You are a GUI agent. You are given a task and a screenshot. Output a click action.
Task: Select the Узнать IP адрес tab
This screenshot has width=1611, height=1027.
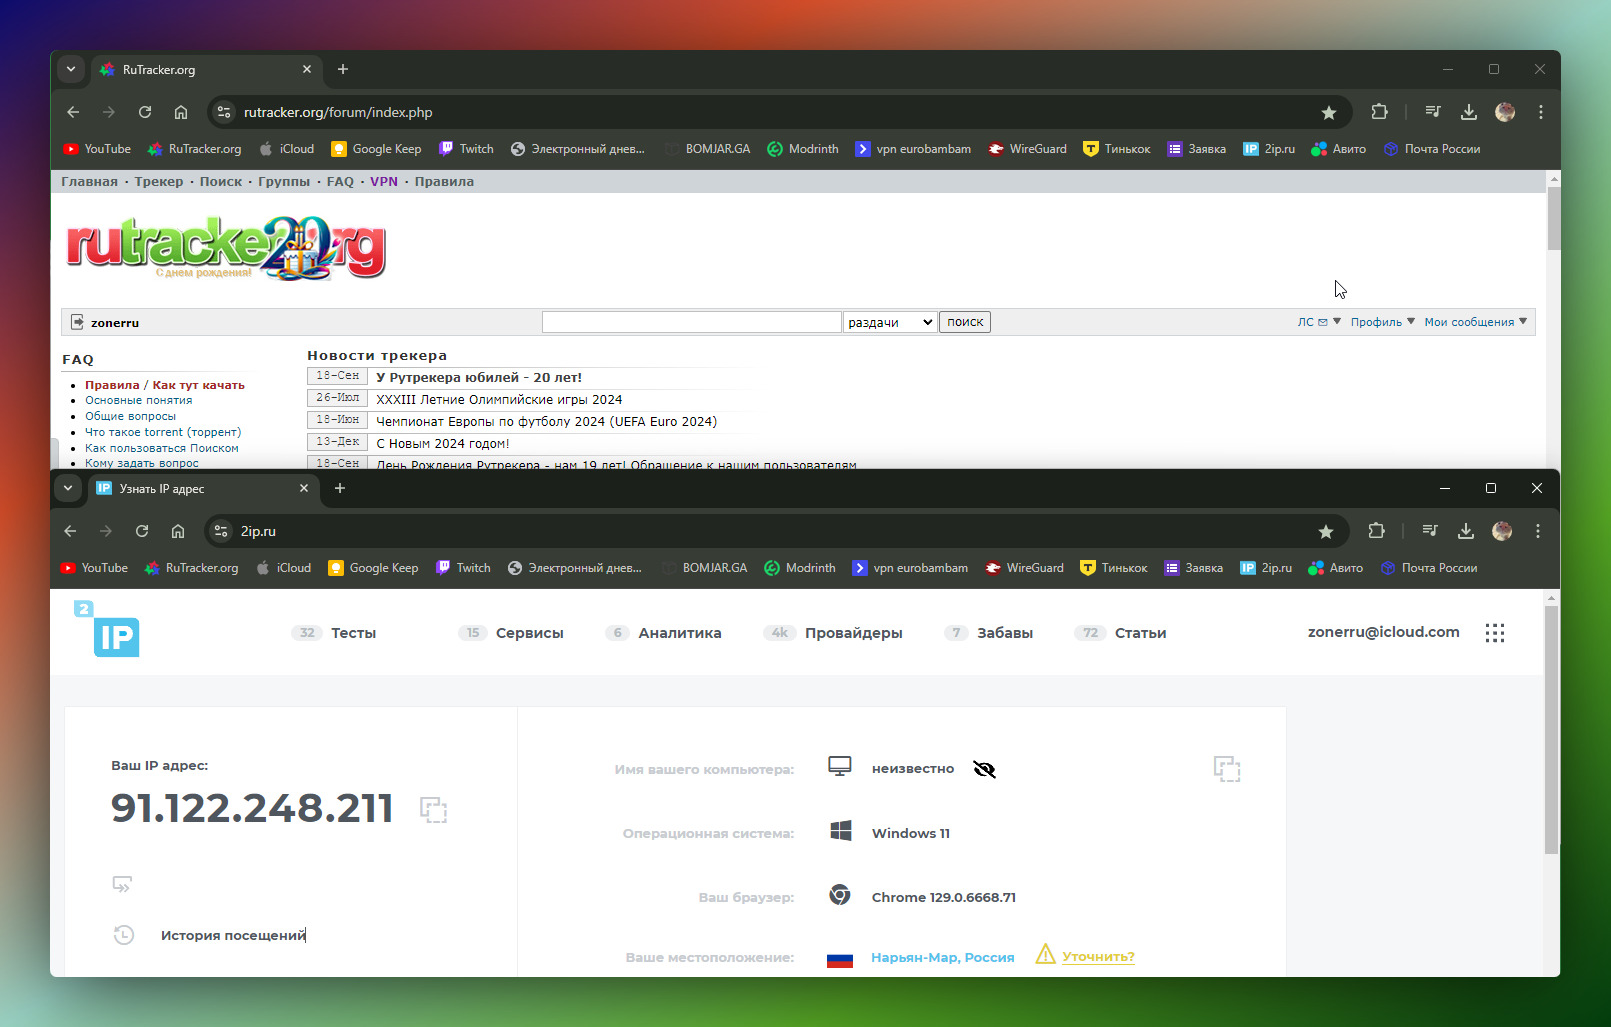203,488
